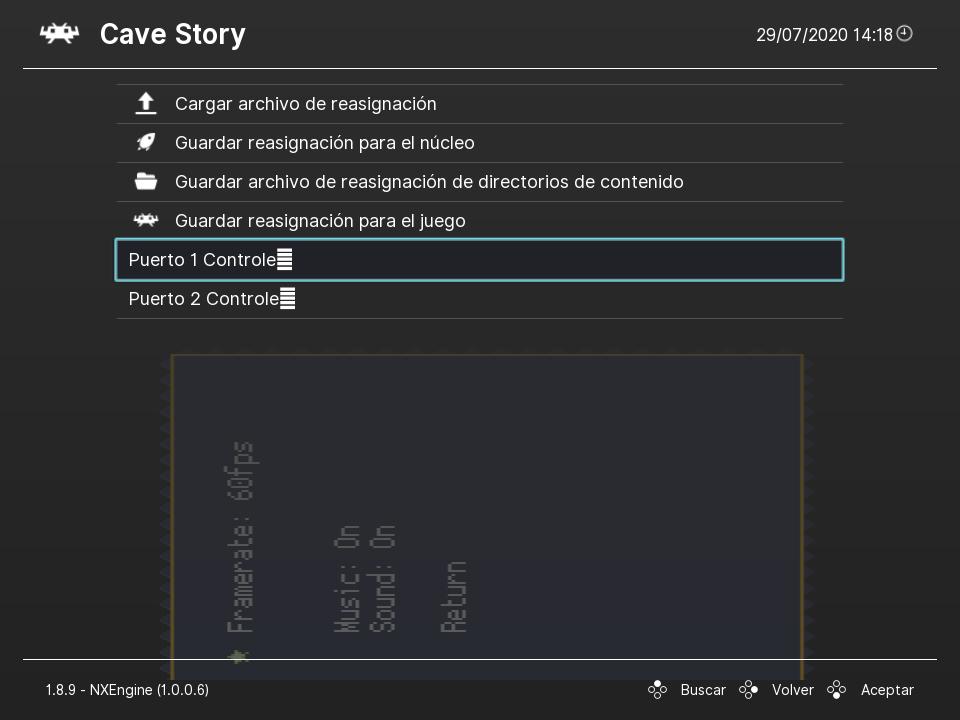This screenshot has width=960, height=720.
Task: Click the Return text in game preview
Action: (x=454, y=596)
